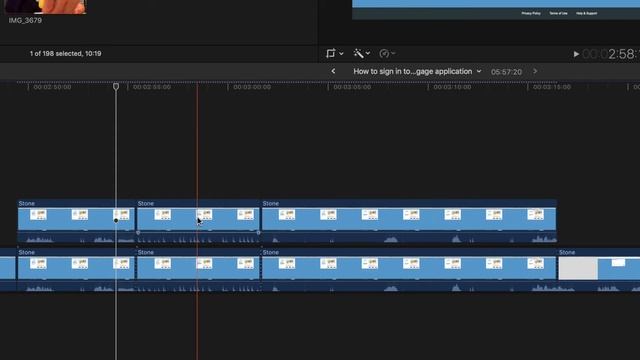Viewport: 640px width, 360px height.
Task: Expand the enhancements menu chevron beside magic wand
Action: [368, 53]
